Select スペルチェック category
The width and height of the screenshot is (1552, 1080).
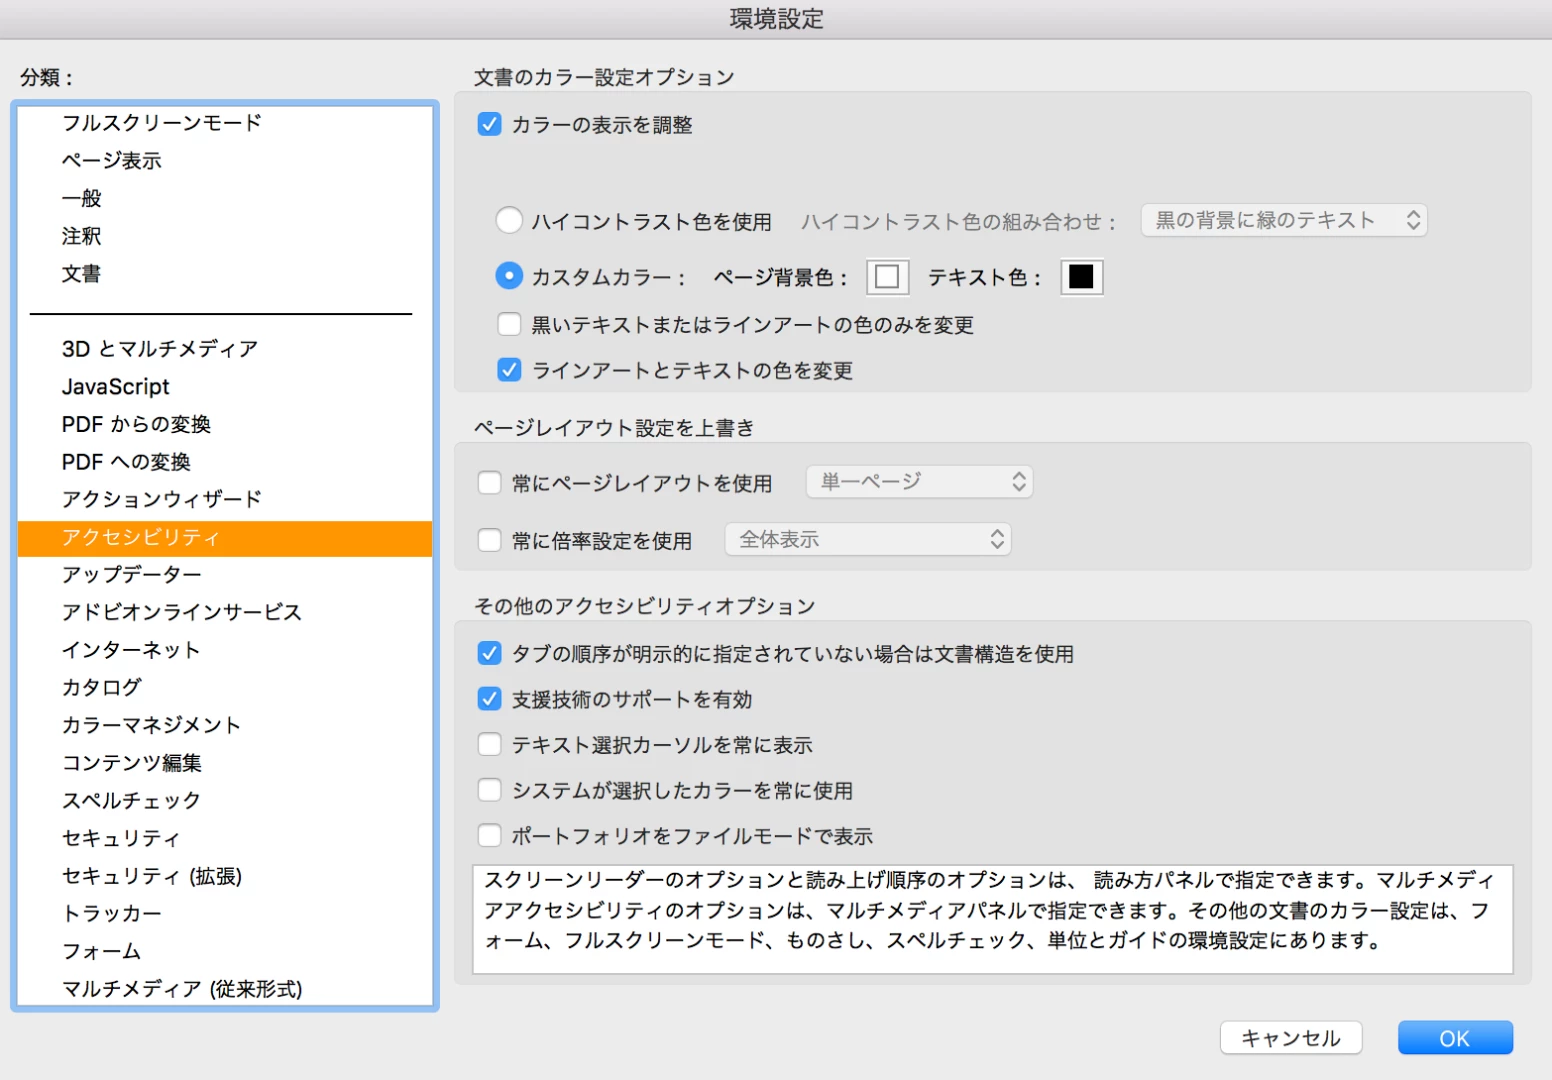point(225,800)
